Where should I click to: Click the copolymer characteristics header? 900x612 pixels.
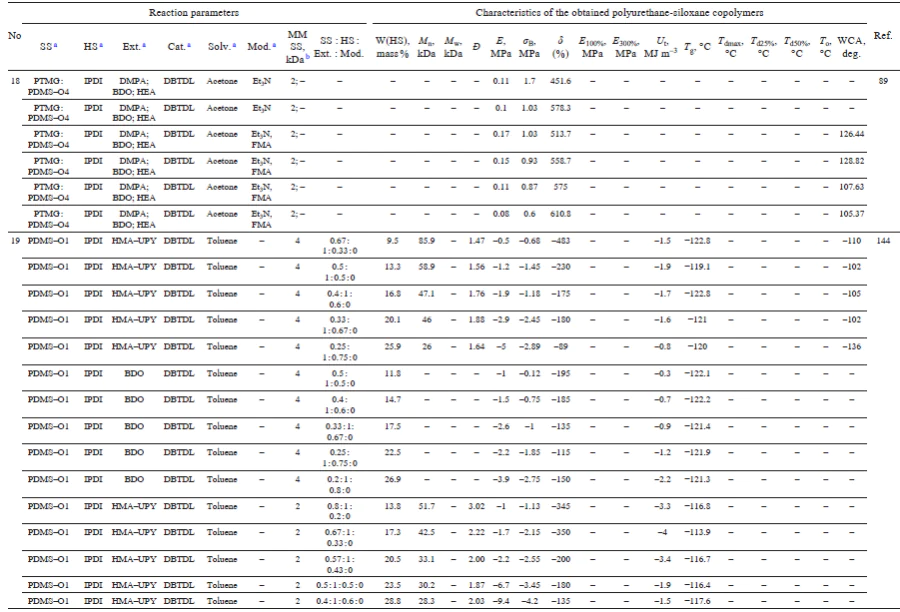(x=619, y=13)
